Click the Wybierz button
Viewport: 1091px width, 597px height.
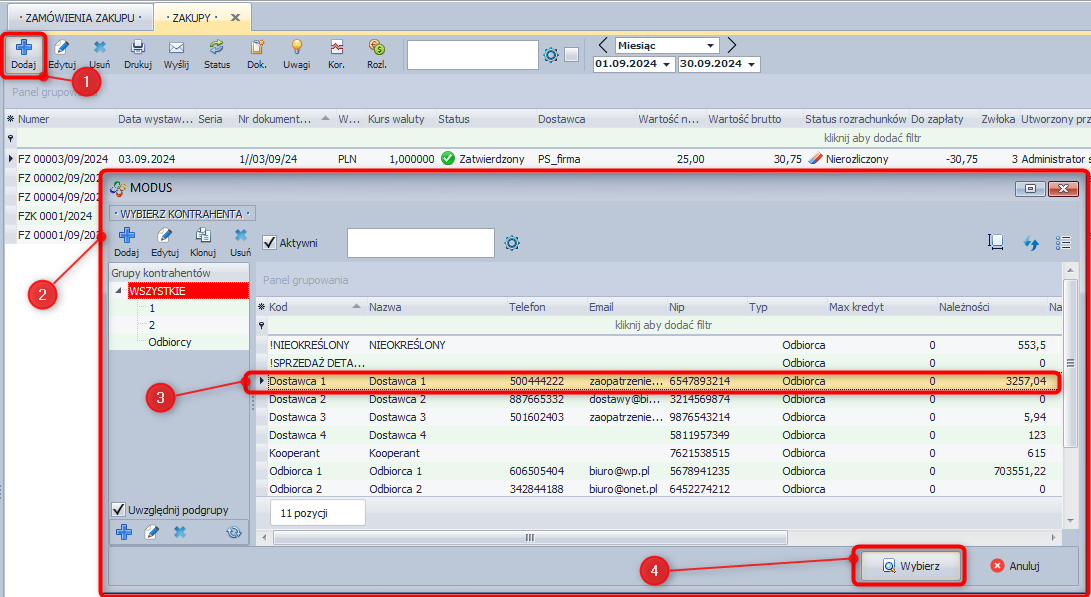click(909, 565)
